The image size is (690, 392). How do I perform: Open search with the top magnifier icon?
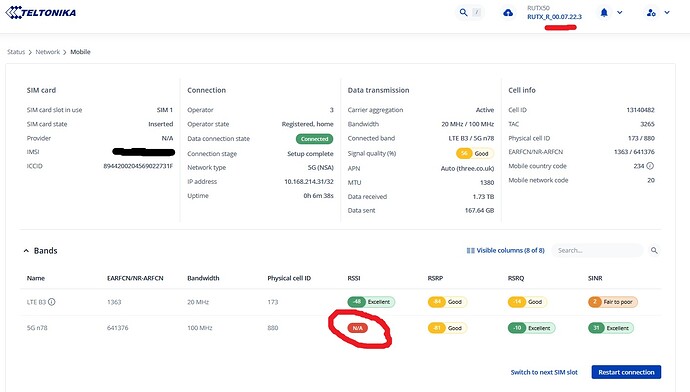[463, 12]
